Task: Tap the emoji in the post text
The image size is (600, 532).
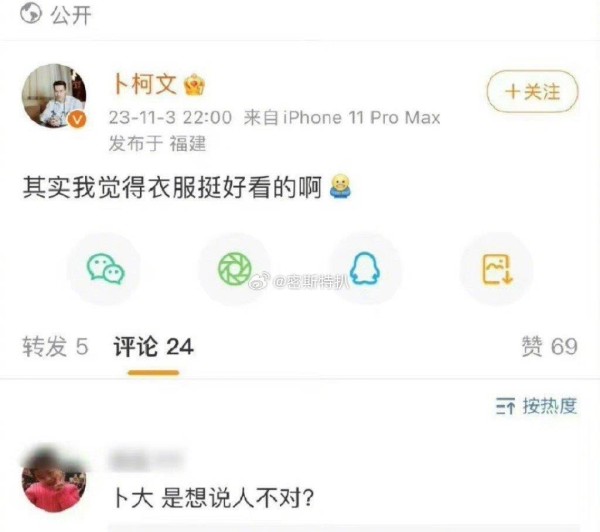Action: [340, 187]
